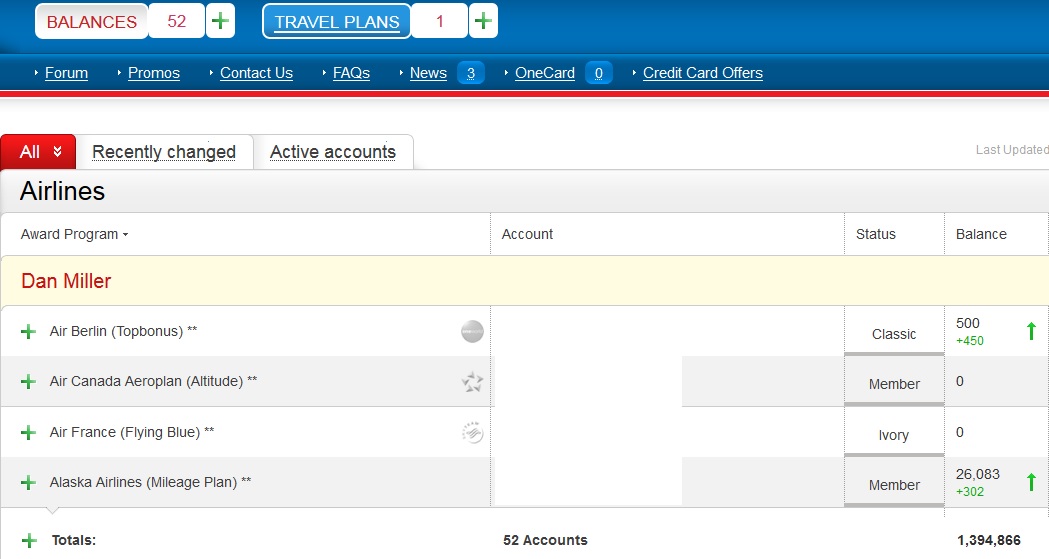This screenshot has width=1049, height=559.
Task: Click the Air Canada Aeroplan logo icon
Action: 472,382
